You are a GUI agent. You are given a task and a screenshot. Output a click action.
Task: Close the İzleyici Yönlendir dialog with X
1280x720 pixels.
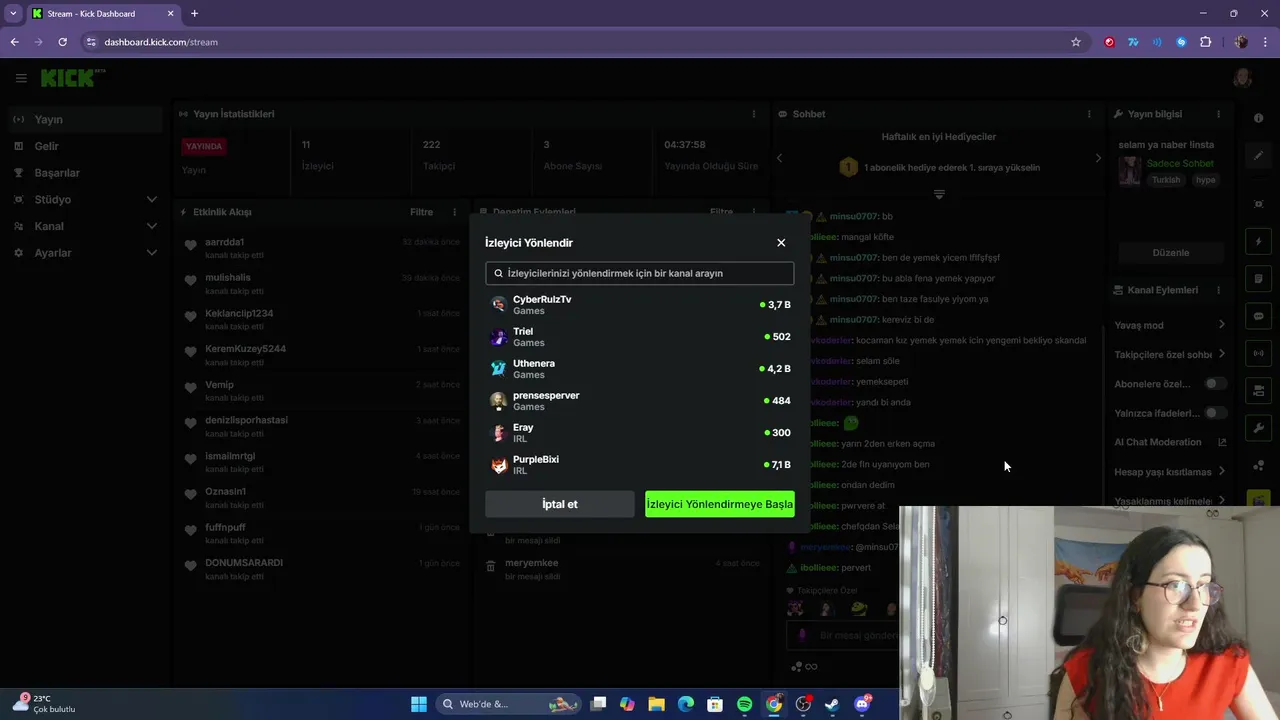click(x=781, y=243)
